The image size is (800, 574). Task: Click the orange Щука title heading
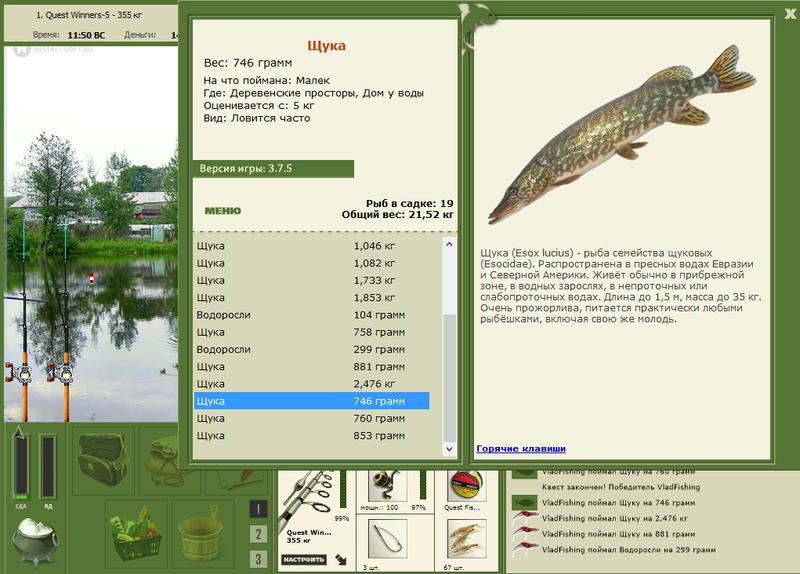click(327, 46)
